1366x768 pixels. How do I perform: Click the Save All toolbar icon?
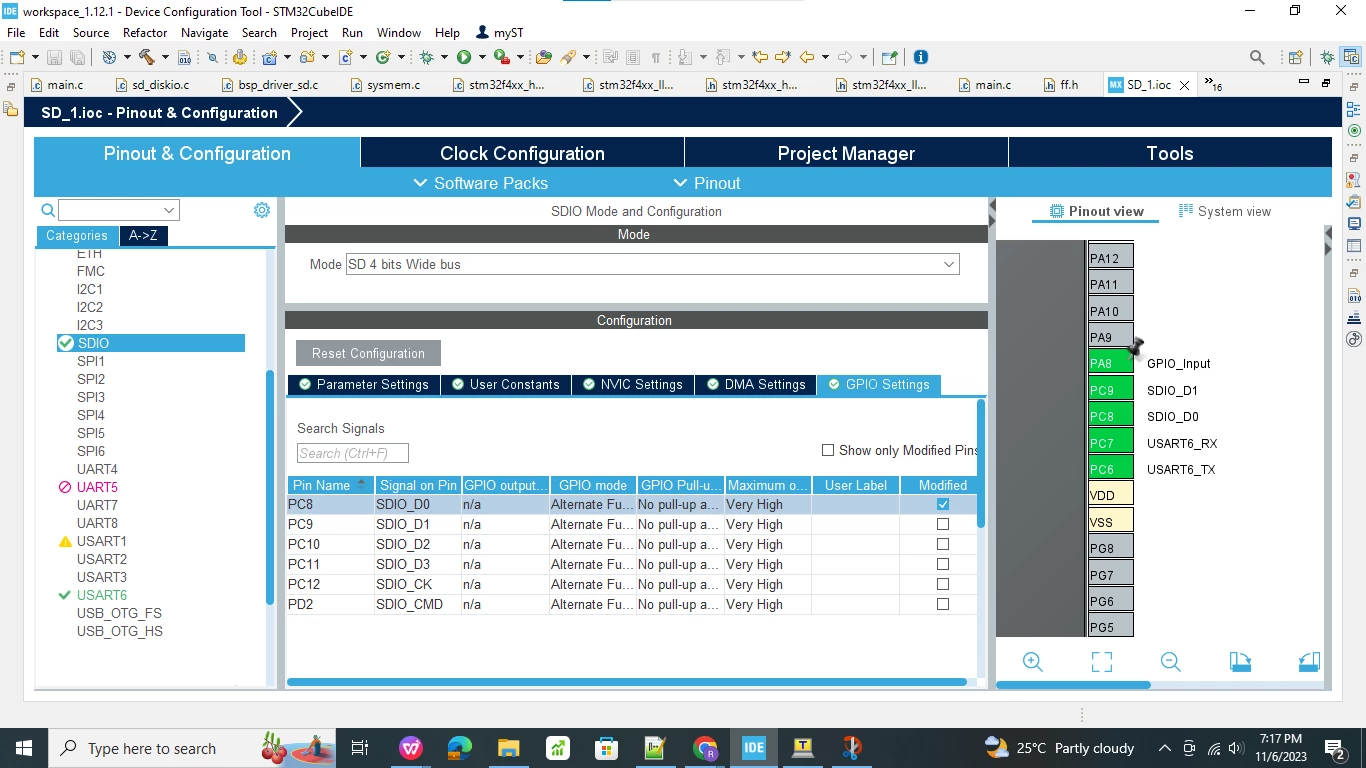tap(77, 57)
